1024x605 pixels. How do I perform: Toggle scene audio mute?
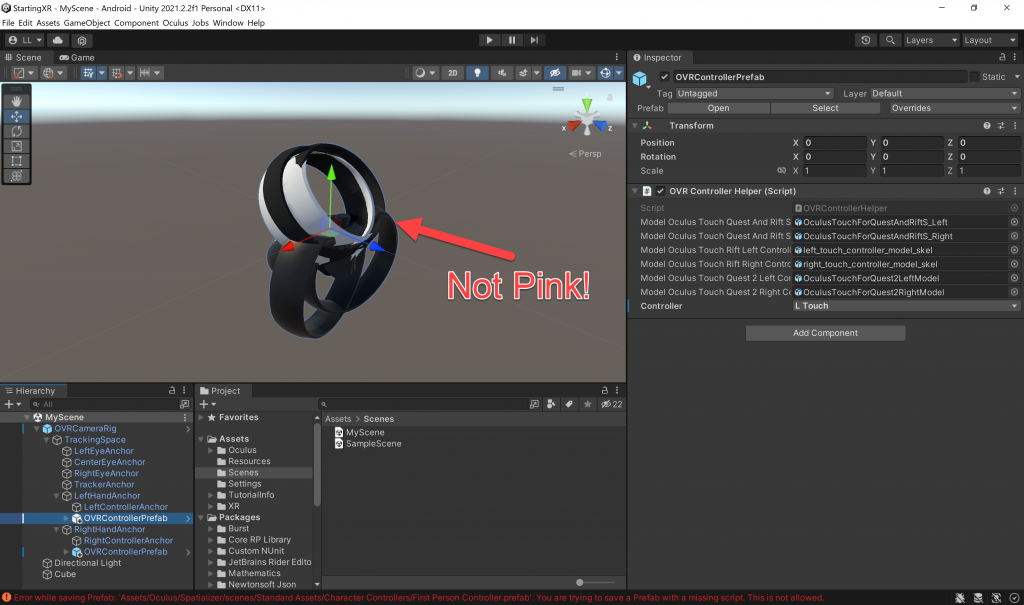pos(502,73)
